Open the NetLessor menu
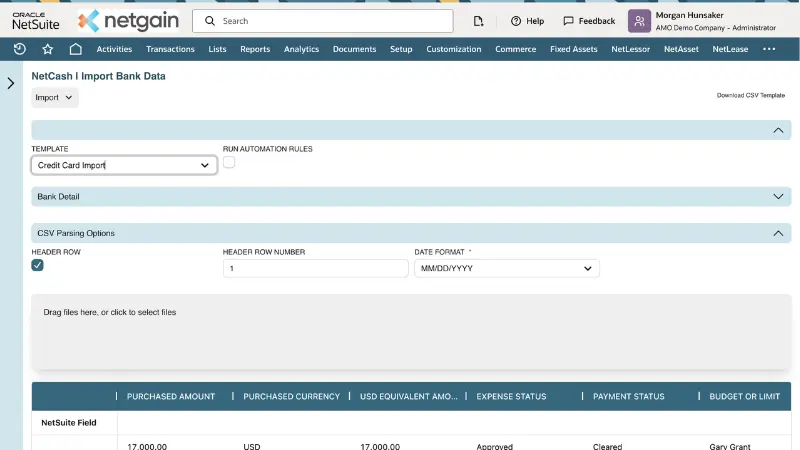Screen dimensions: 800x450 tap(631, 49)
